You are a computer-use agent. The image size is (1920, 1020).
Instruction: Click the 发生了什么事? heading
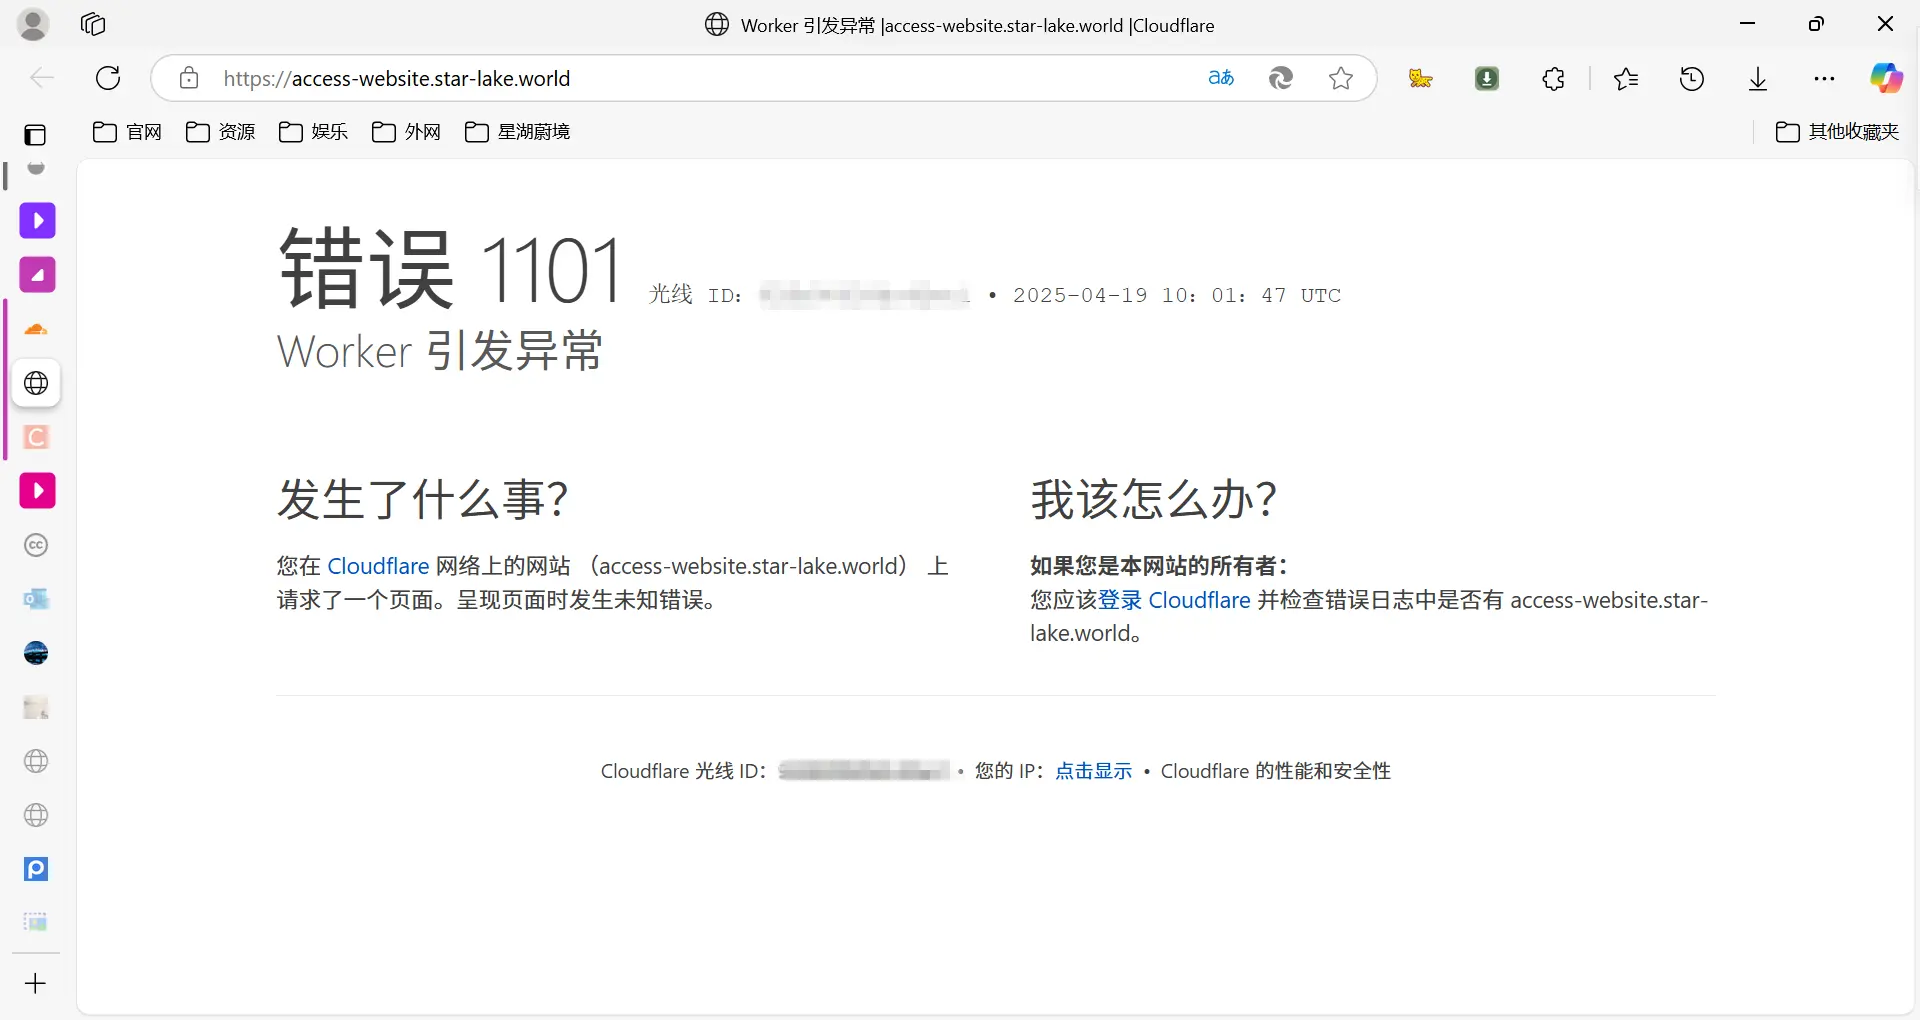tap(423, 499)
